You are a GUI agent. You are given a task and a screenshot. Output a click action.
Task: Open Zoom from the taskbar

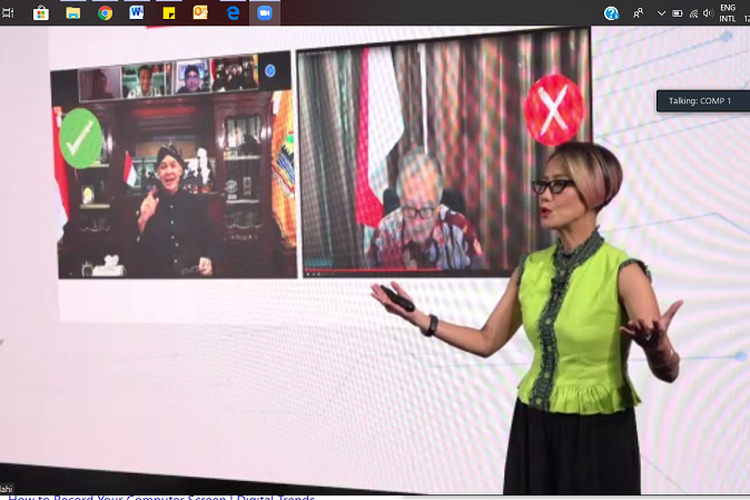click(264, 13)
